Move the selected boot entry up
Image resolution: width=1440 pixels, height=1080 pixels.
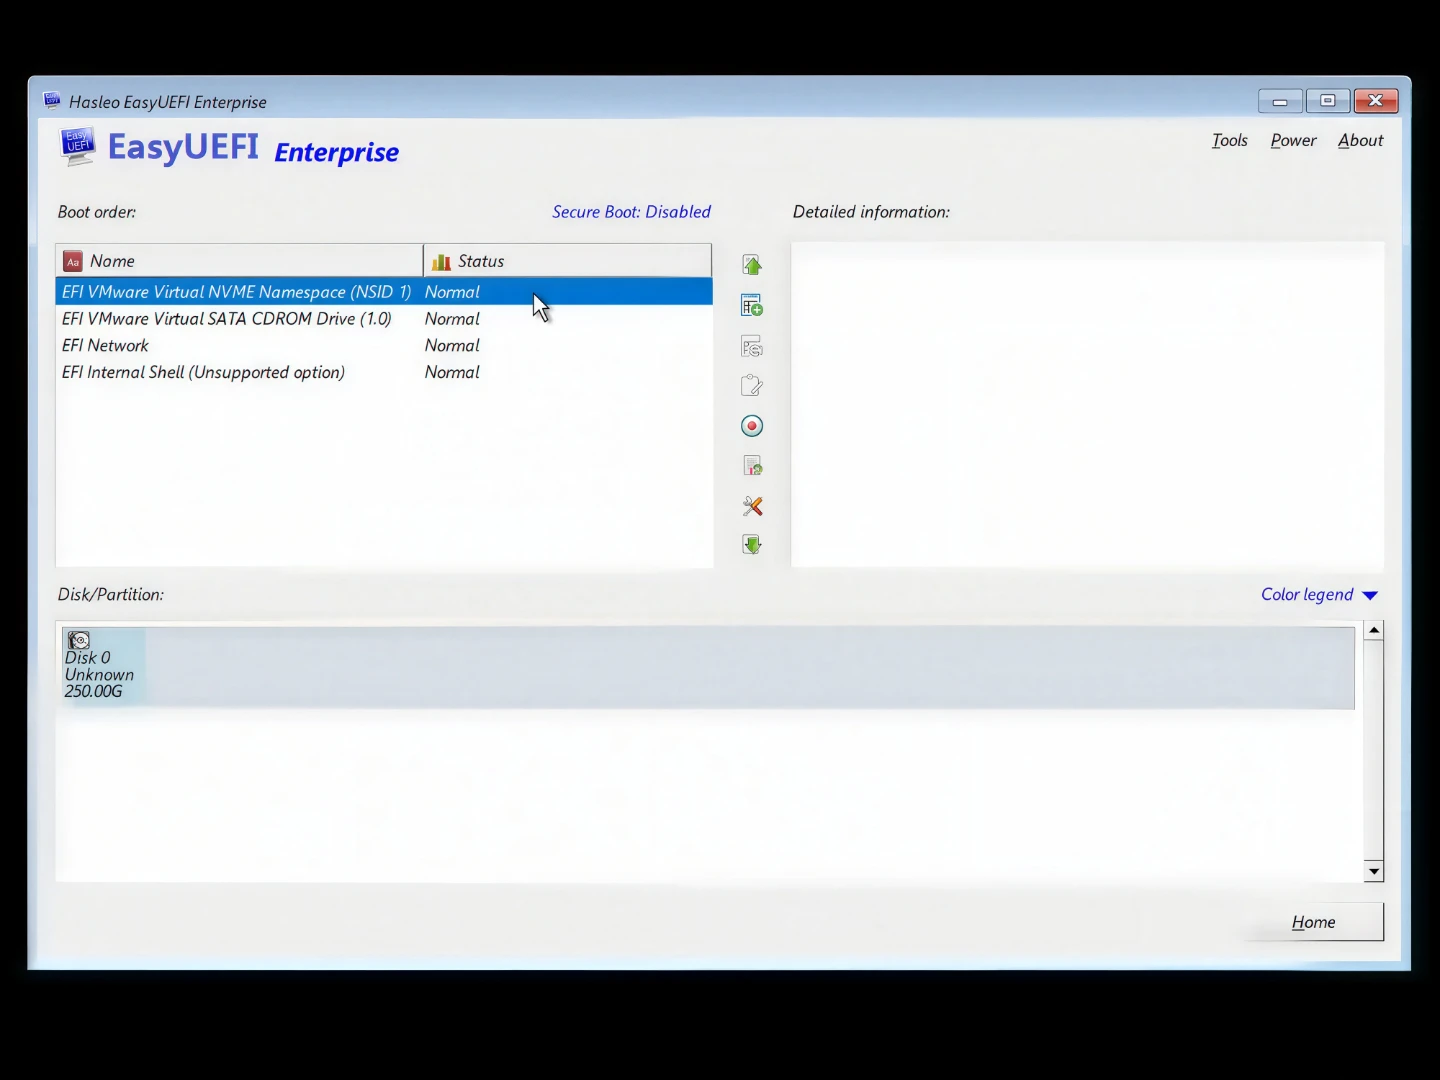pyautogui.click(x=752, y=265)
